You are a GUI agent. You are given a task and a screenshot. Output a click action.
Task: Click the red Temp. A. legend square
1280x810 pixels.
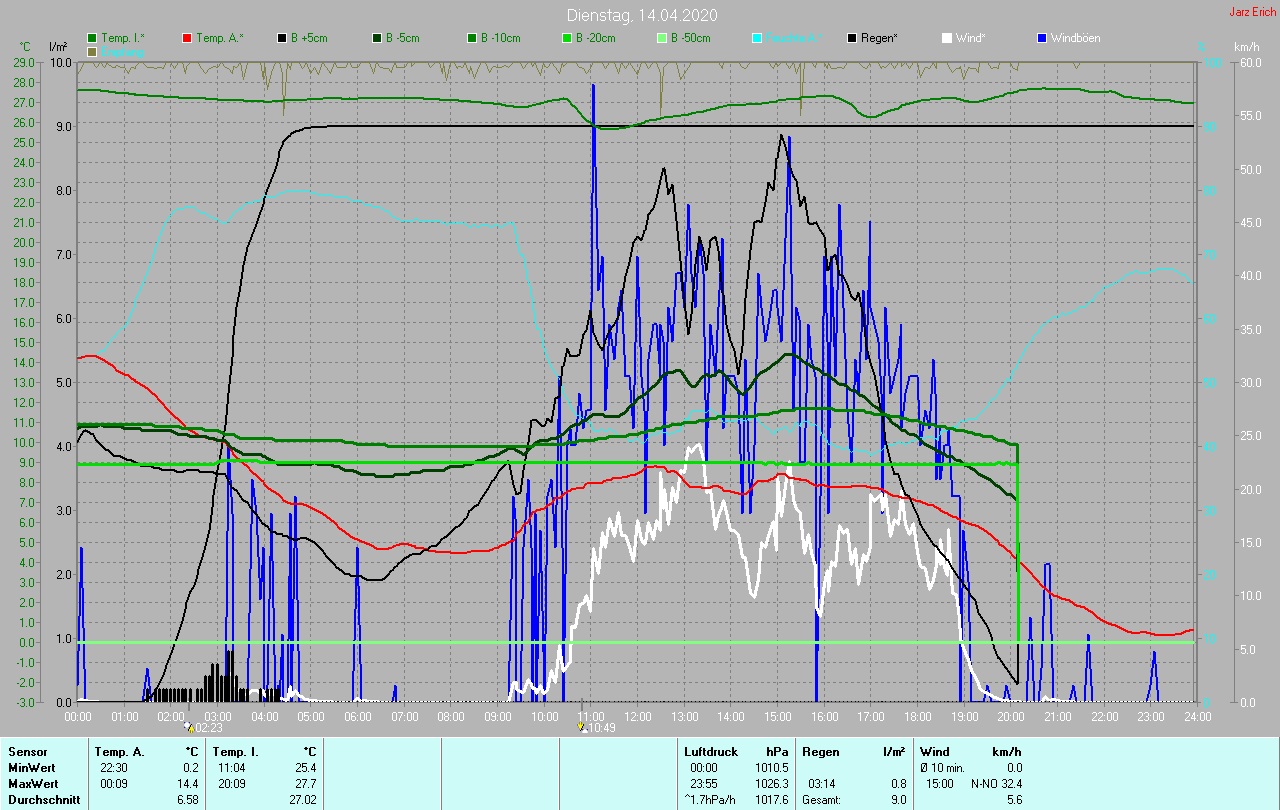pos(187,38)
